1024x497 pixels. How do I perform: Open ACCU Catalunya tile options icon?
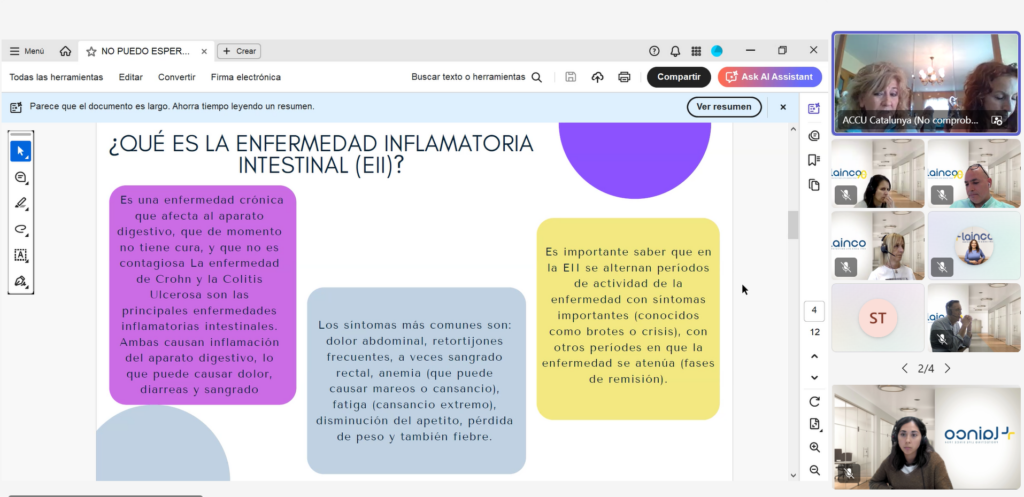tap(997, 120)
